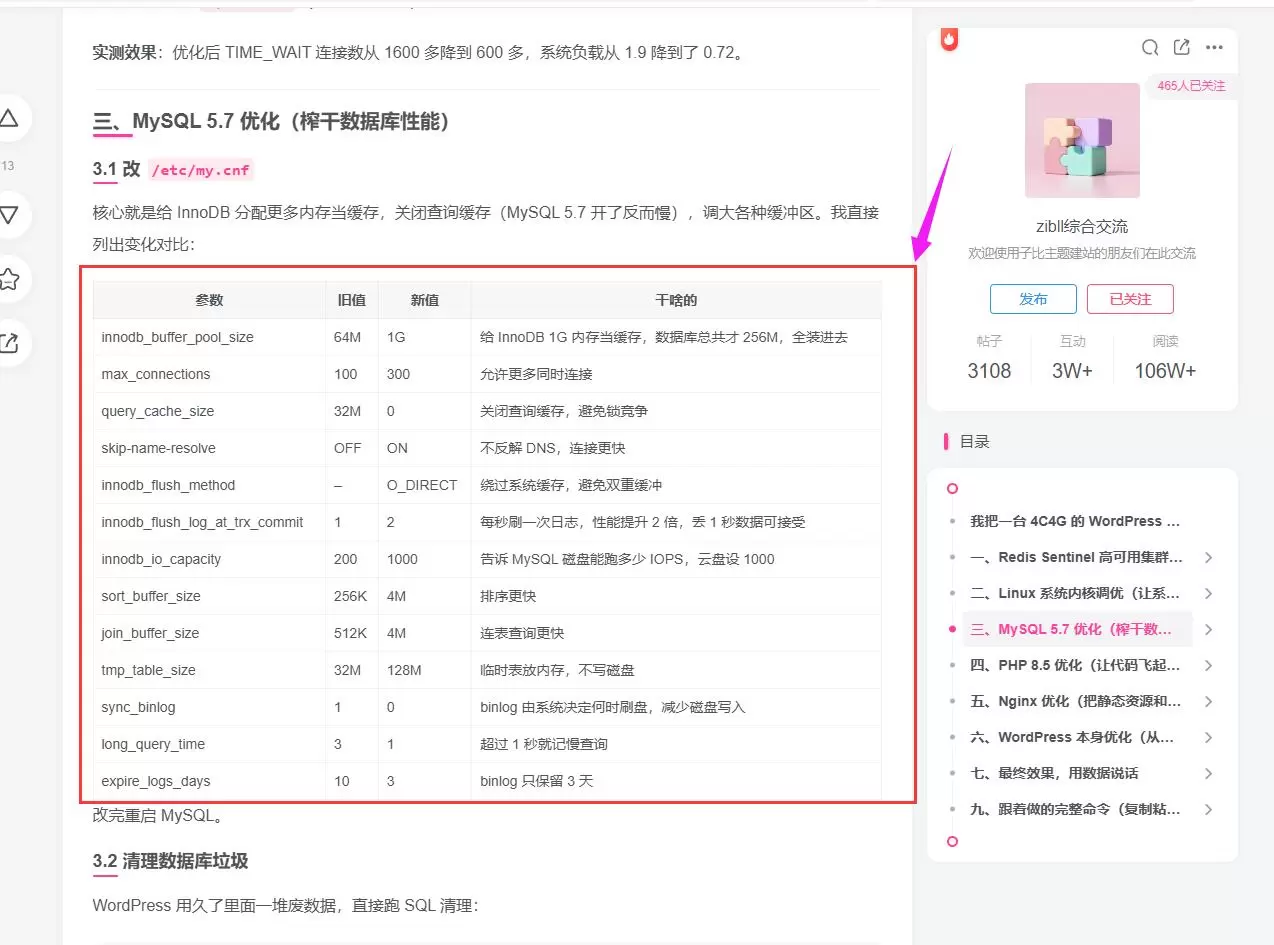Click the 旧值 table column header

coord(352,300)
